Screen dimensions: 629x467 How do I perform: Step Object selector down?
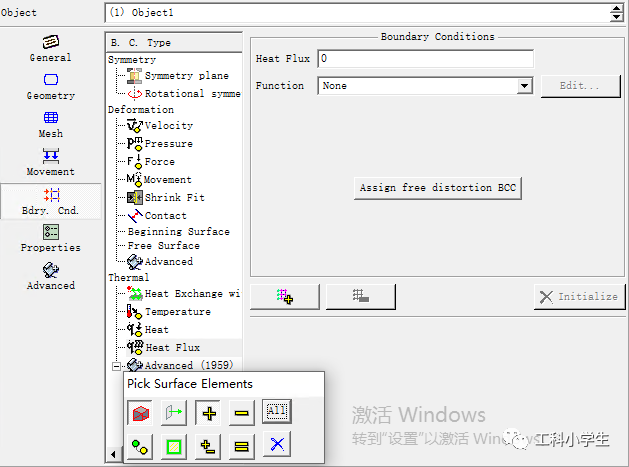pyautogui.click(x=617, y=17)
